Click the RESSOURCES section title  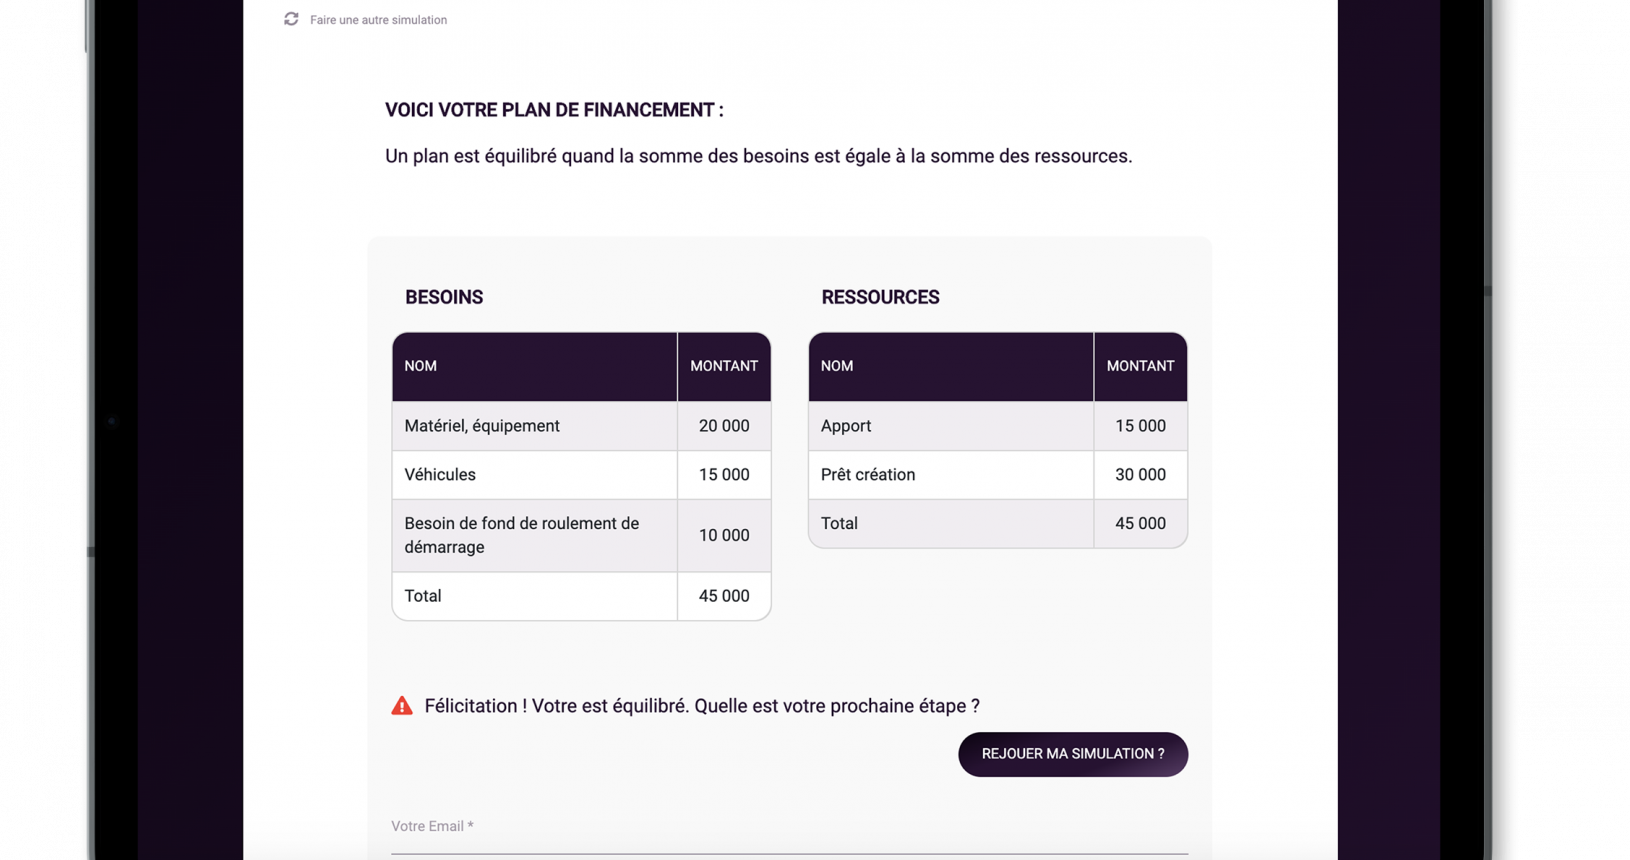point(880,297)
